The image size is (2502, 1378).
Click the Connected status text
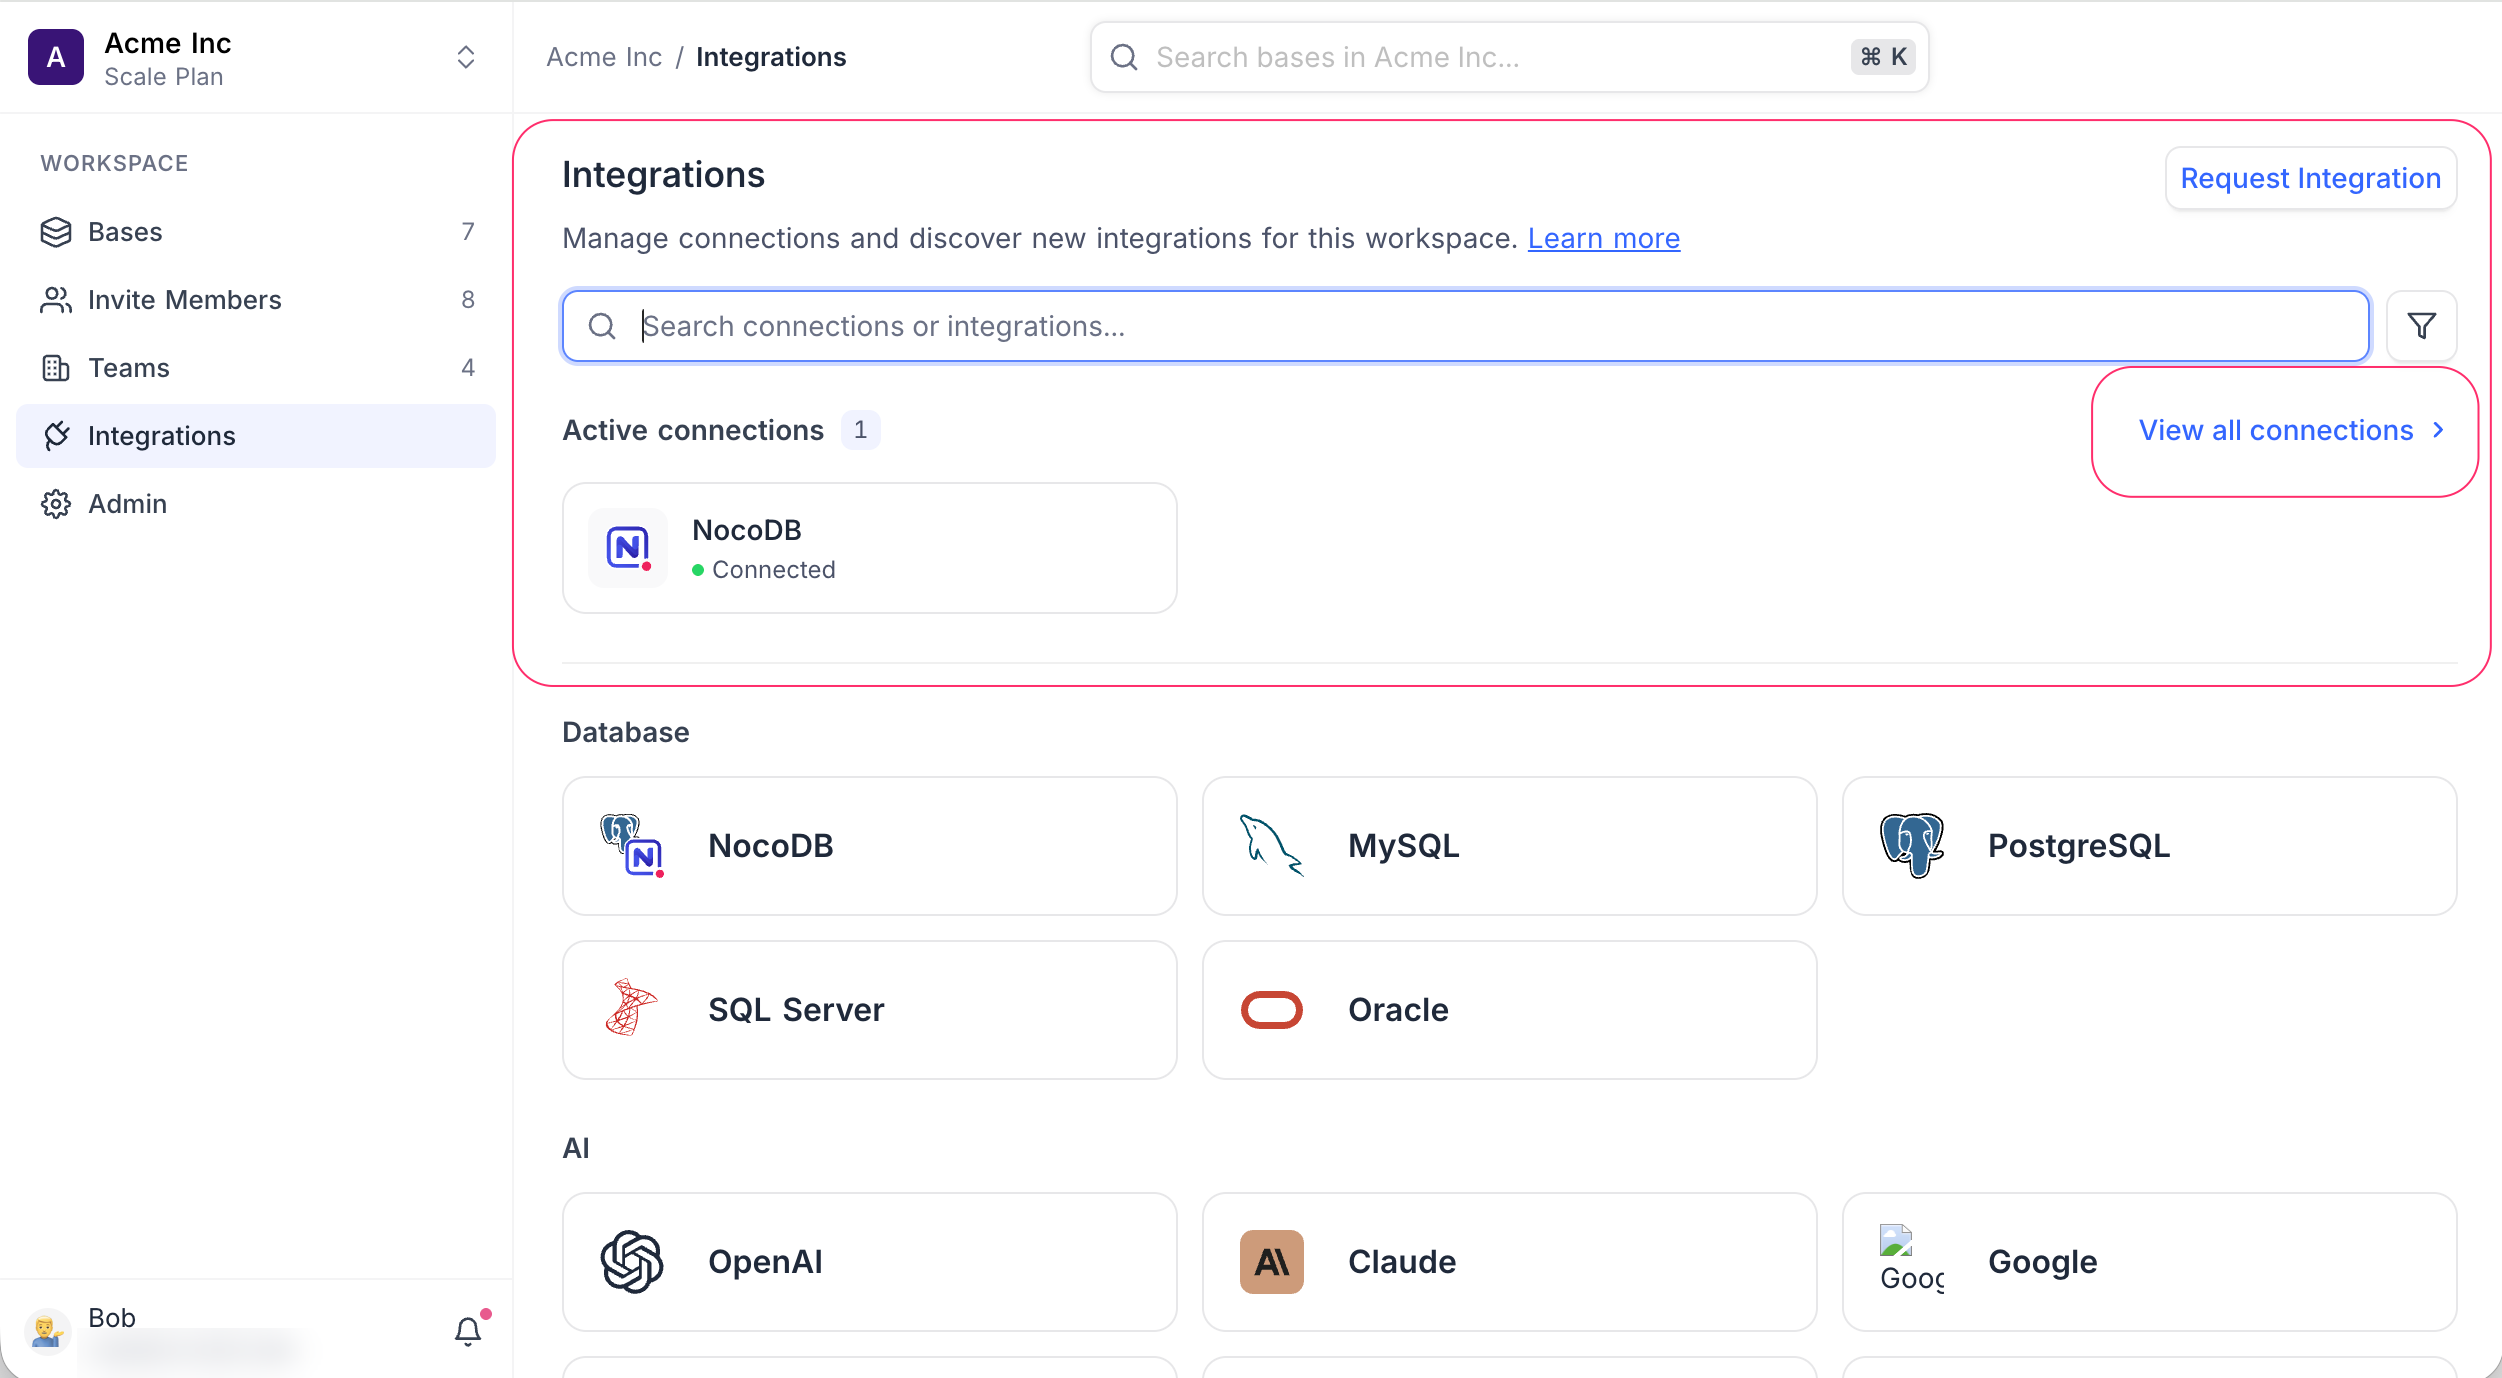click(773, 569)
